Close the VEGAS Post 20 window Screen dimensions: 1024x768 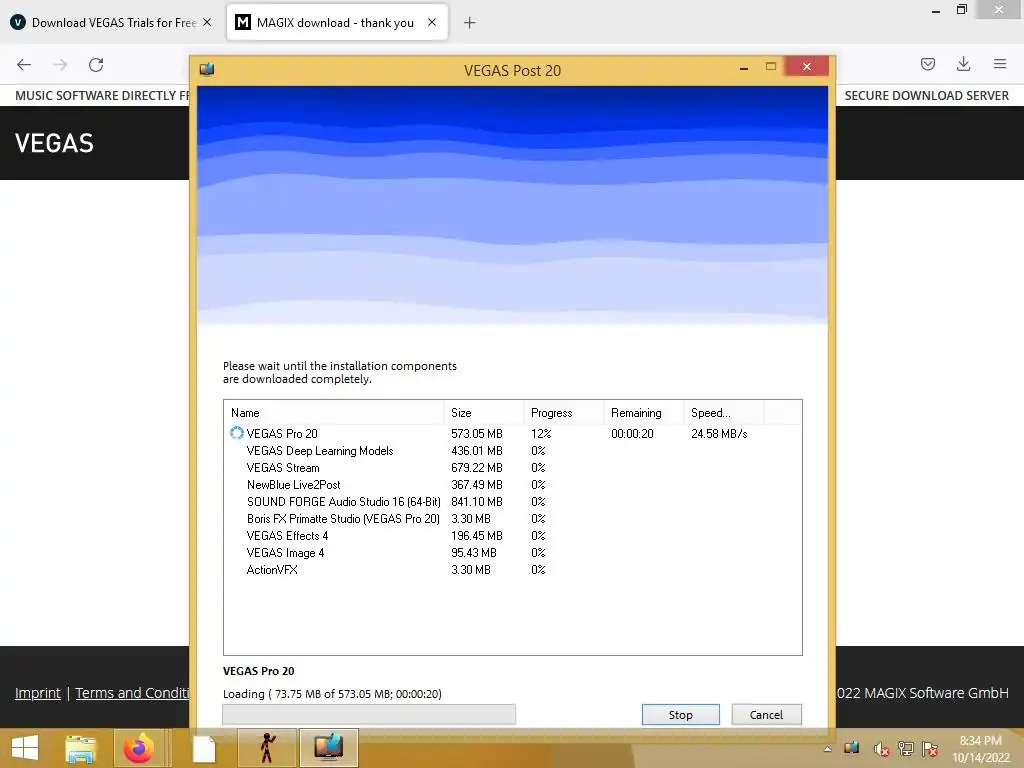[x=807, y=66]
